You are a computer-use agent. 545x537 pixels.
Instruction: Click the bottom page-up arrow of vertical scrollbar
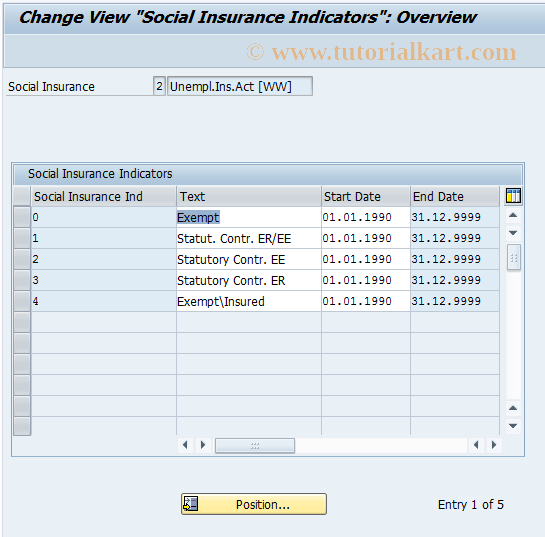pos(513,408)
